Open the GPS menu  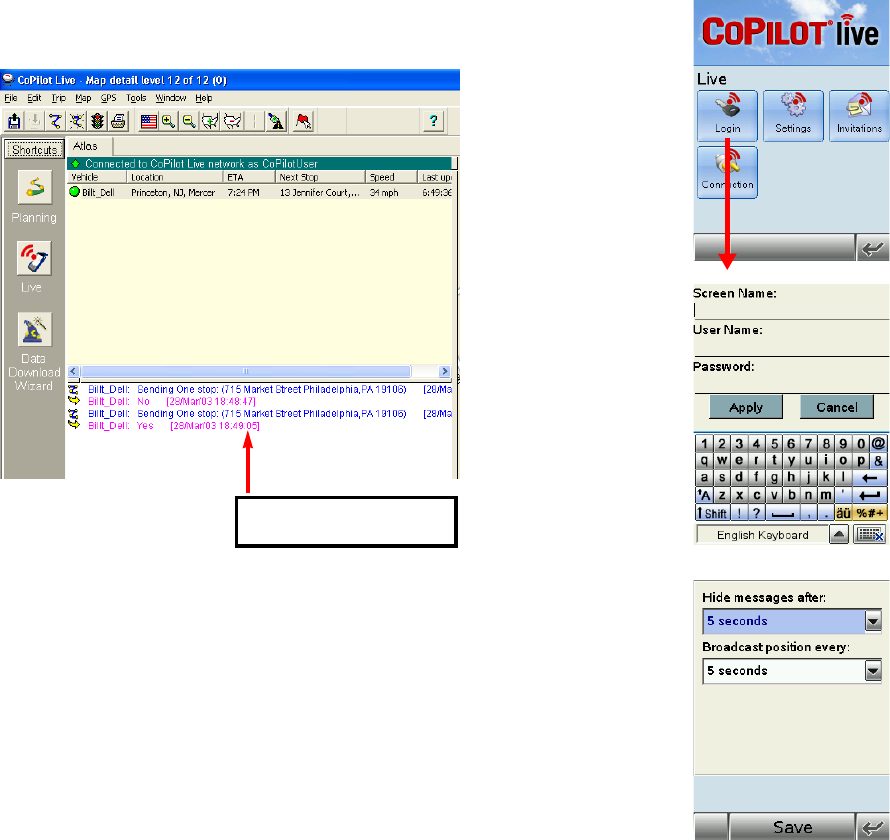(108, 98)
